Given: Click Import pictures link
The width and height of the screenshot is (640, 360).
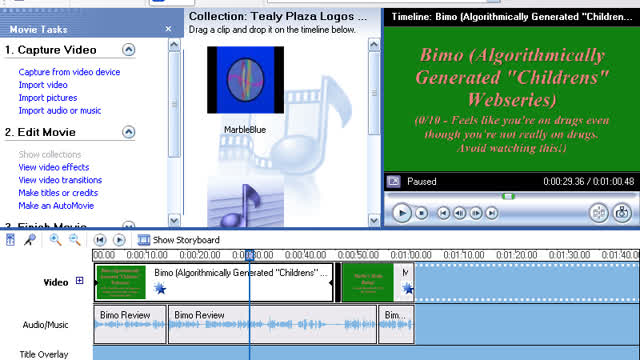Looking at the screenshot, I should (x=48, y=98).
